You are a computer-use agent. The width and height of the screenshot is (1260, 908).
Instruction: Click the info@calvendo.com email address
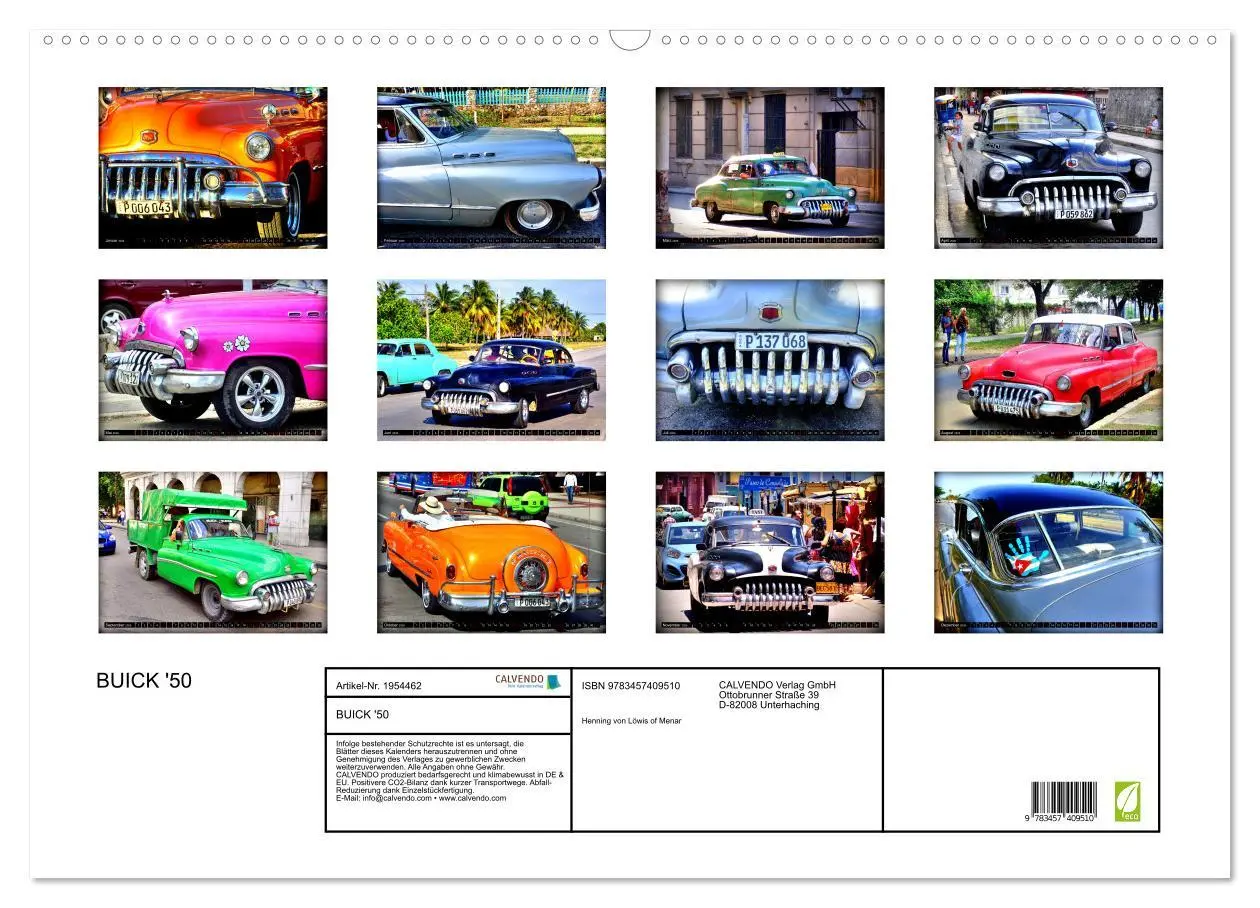(x=395, y=798)
